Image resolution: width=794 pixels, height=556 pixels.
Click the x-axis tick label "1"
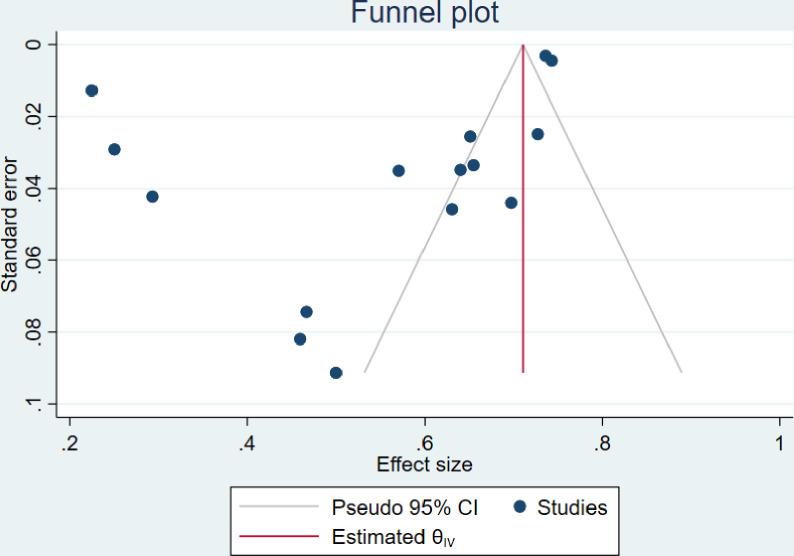(x=779, y=441)
